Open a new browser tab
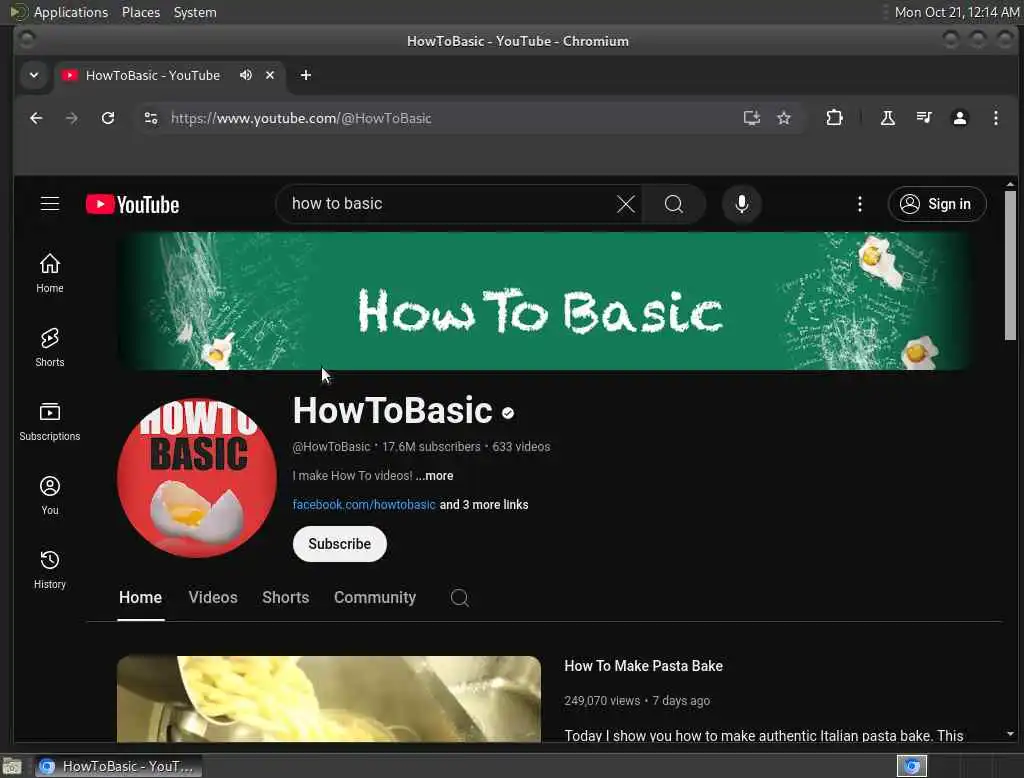The width and height of the screenshot is (1024, 778). pos(306,75)
